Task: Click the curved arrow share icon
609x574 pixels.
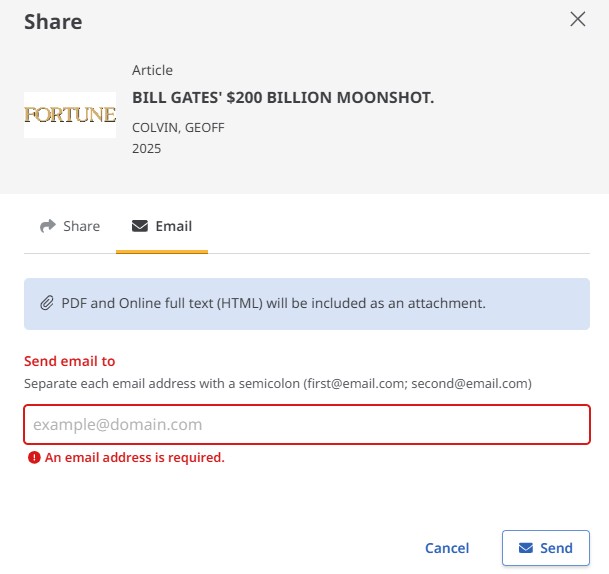Action: point(48,226)
